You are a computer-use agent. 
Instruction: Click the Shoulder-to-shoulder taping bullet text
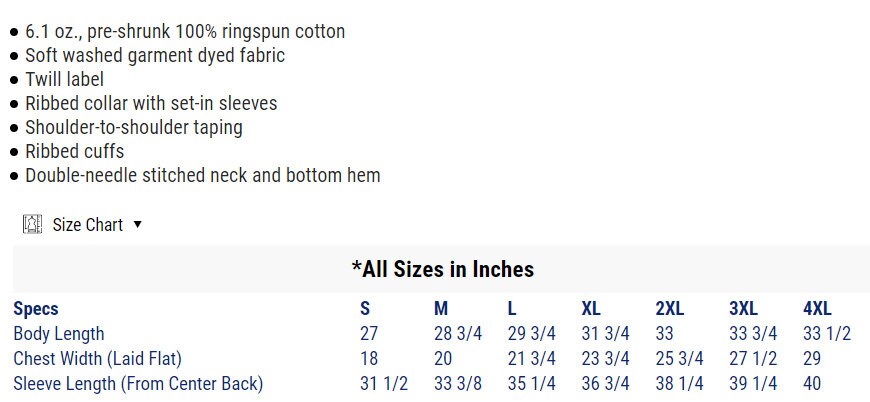tap(133, 127)
